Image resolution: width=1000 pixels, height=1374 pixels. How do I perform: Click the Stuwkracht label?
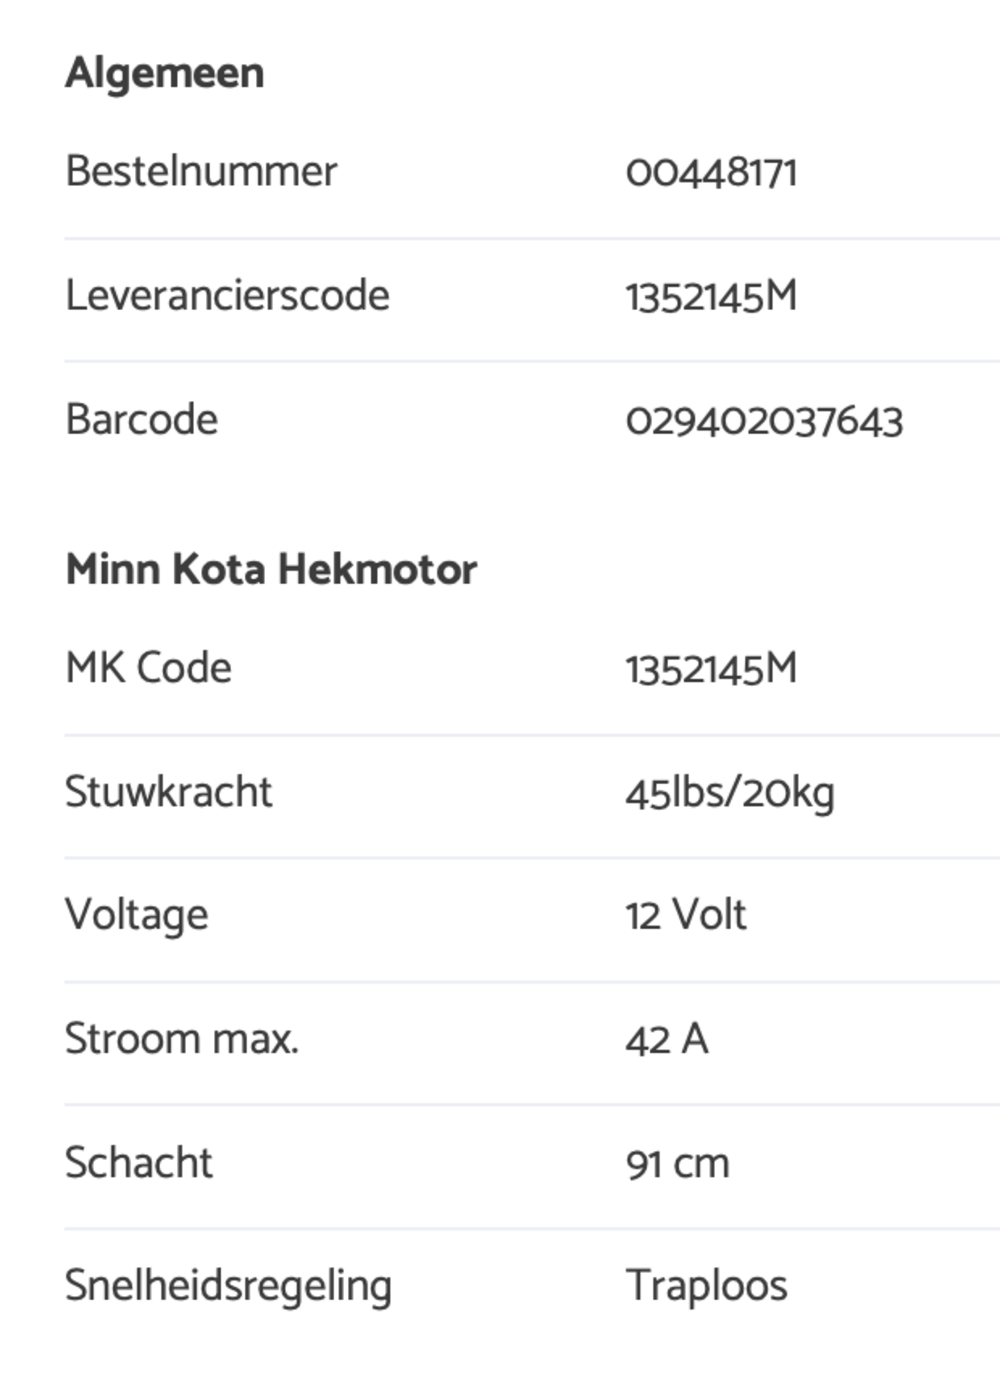pyautogui.click(x=168, y=791)
